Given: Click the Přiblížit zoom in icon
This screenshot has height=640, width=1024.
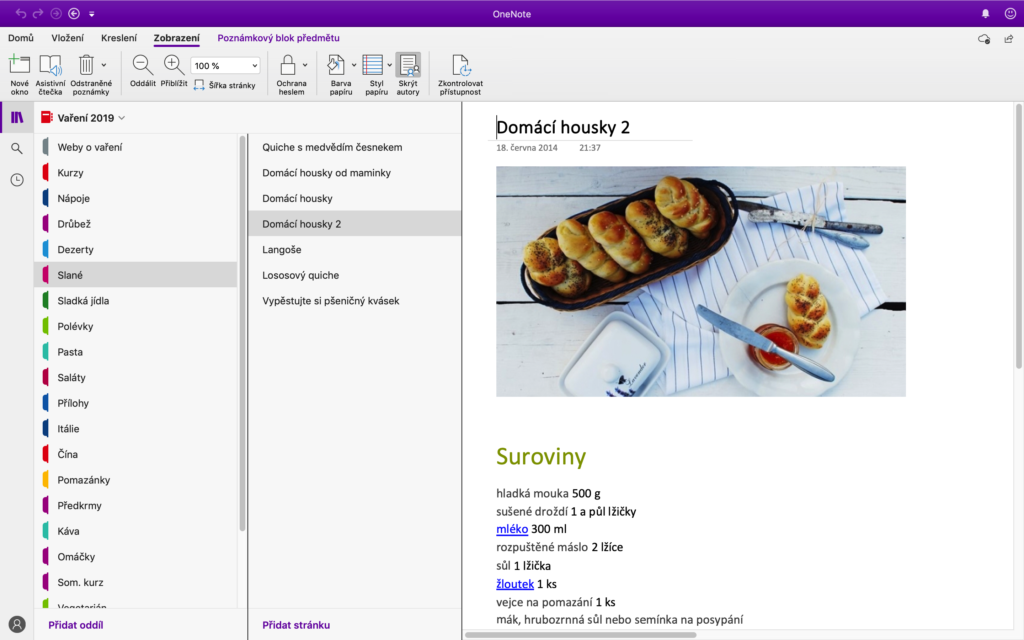Looking at the screenshot, I should coord(174,66).
